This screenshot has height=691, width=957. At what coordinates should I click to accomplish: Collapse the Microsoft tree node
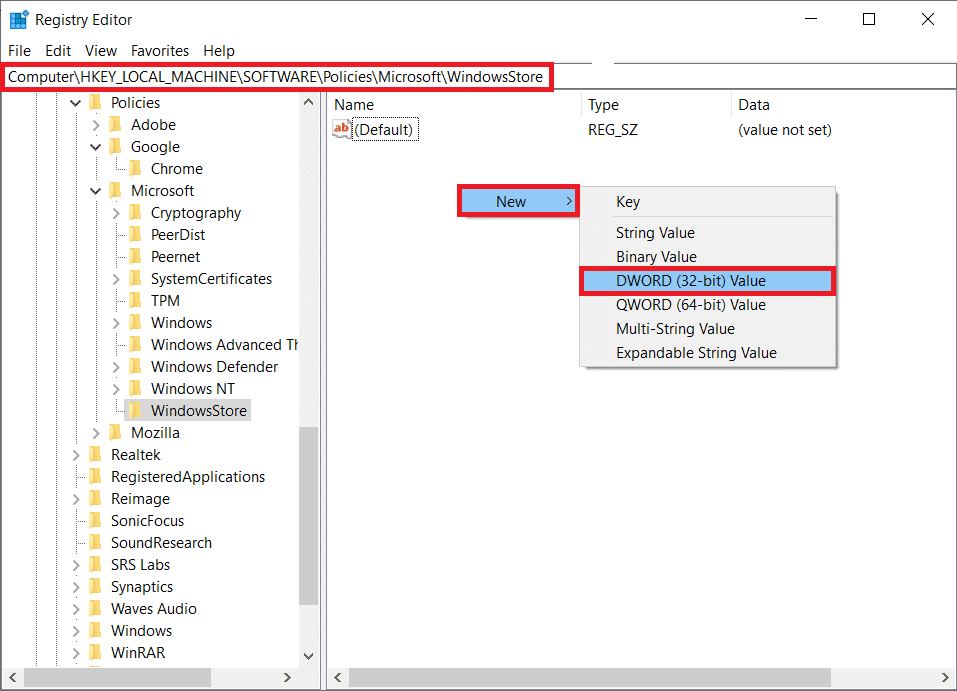pos(96,191)
